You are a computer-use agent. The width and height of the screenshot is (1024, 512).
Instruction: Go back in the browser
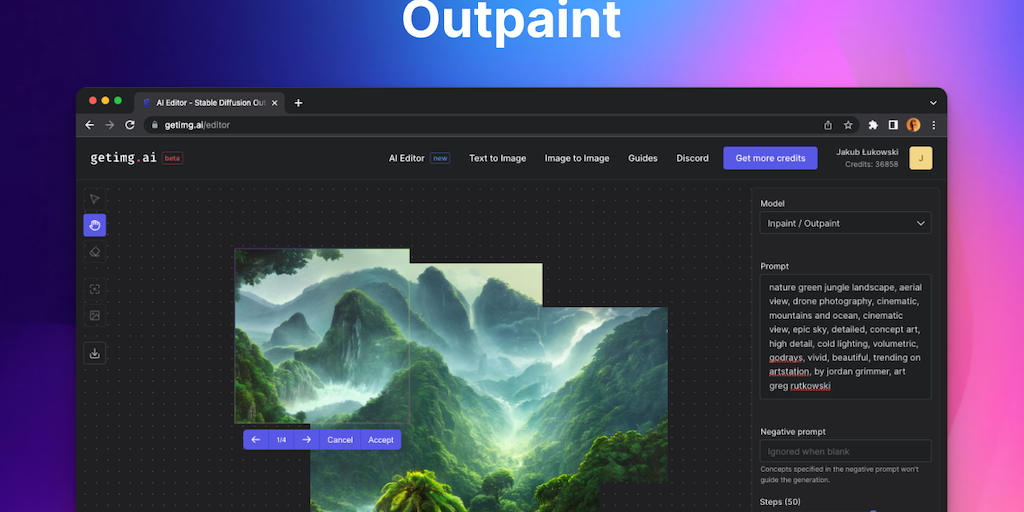[x=89, y=125]
